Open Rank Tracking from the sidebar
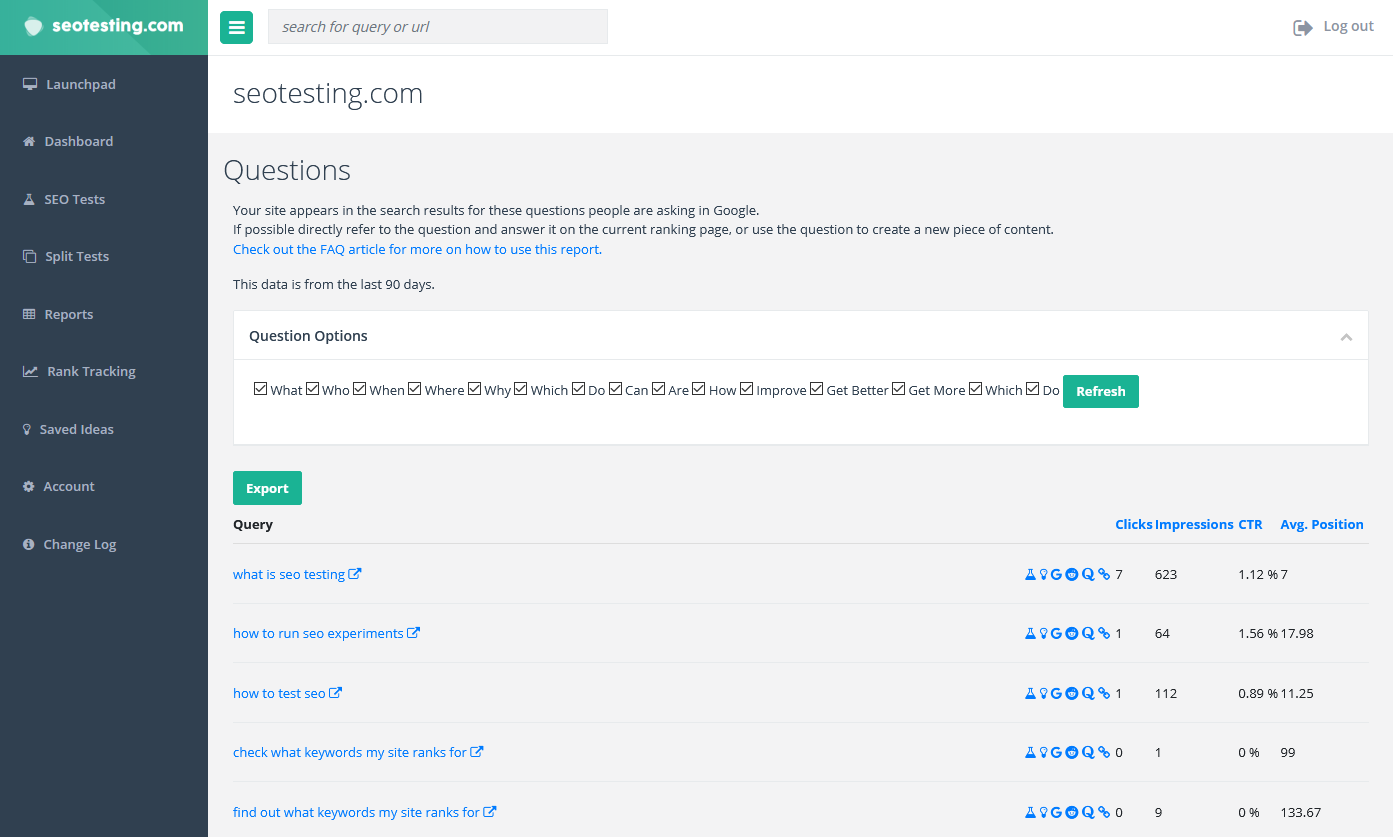The image size is (1393, 837). (90, 371)
